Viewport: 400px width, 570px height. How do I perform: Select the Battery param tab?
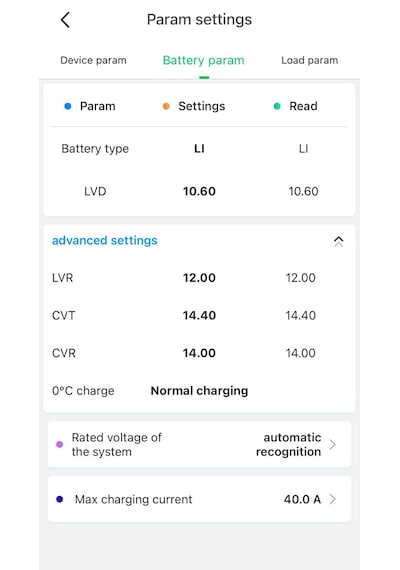click(x=204, y=60)
